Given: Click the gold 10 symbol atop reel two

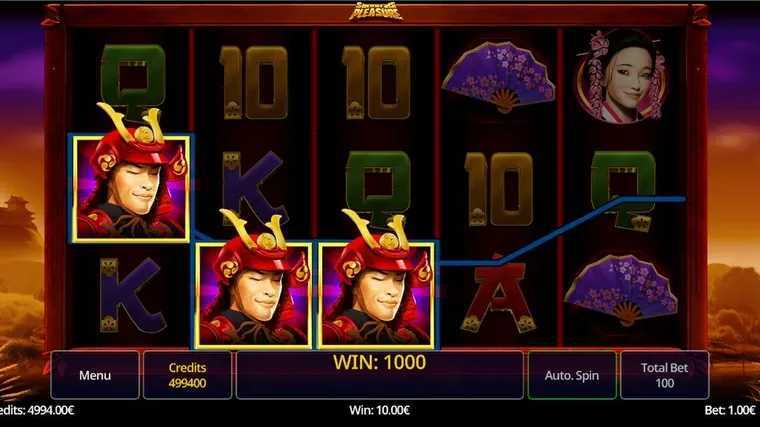Looking at the screenshot, I should [x=253, y=82].
